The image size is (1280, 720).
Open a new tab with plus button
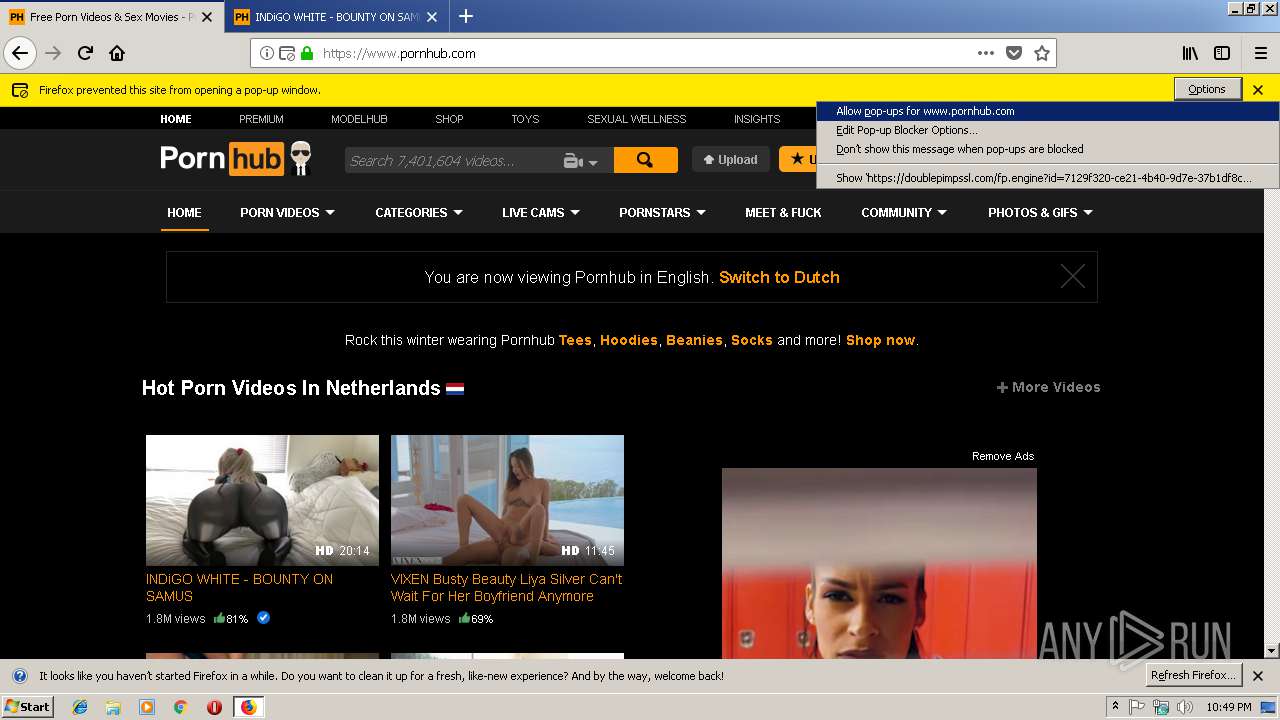466,16
